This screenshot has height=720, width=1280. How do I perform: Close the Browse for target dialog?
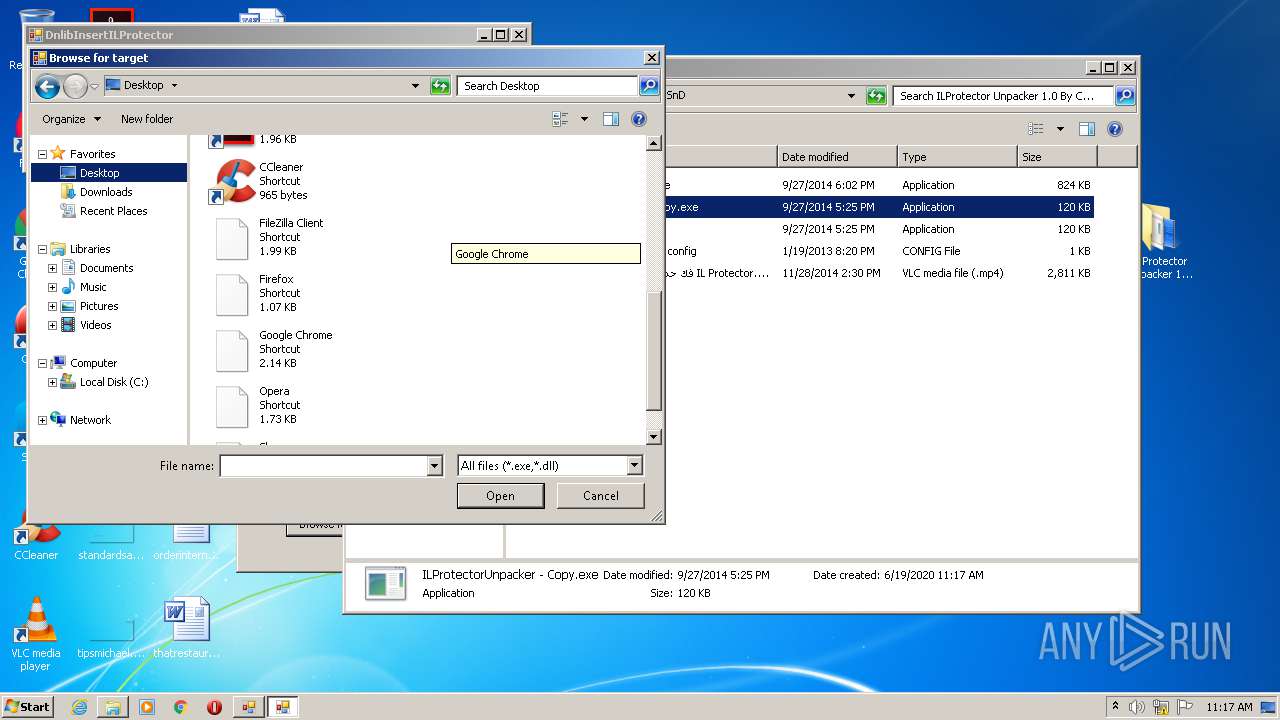(x=652, y=58)
